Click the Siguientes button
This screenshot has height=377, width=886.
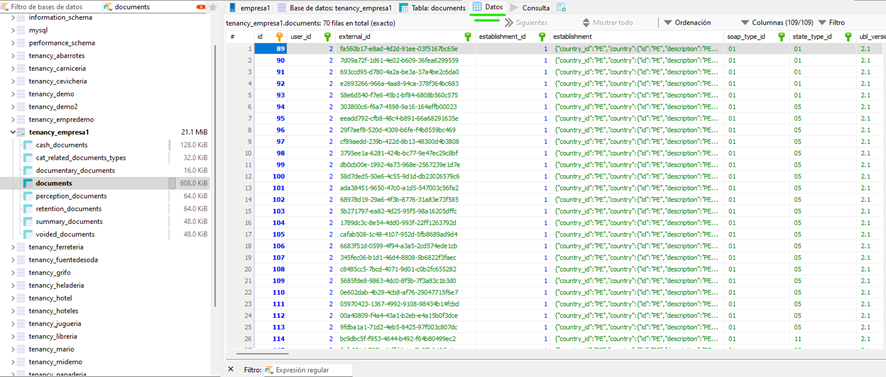click(x=525, y=23)
